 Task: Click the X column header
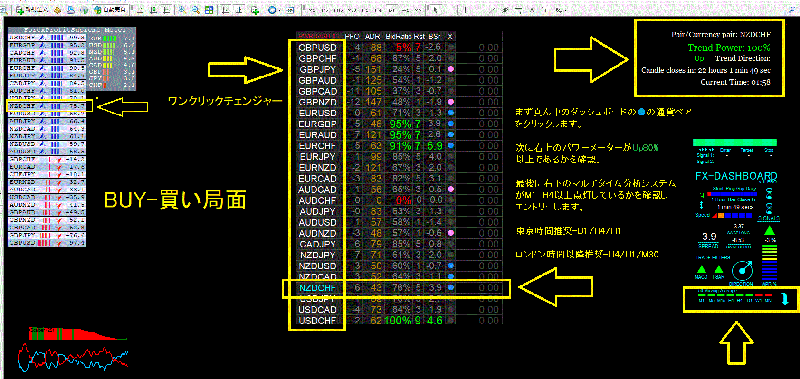tap(450, 36)
